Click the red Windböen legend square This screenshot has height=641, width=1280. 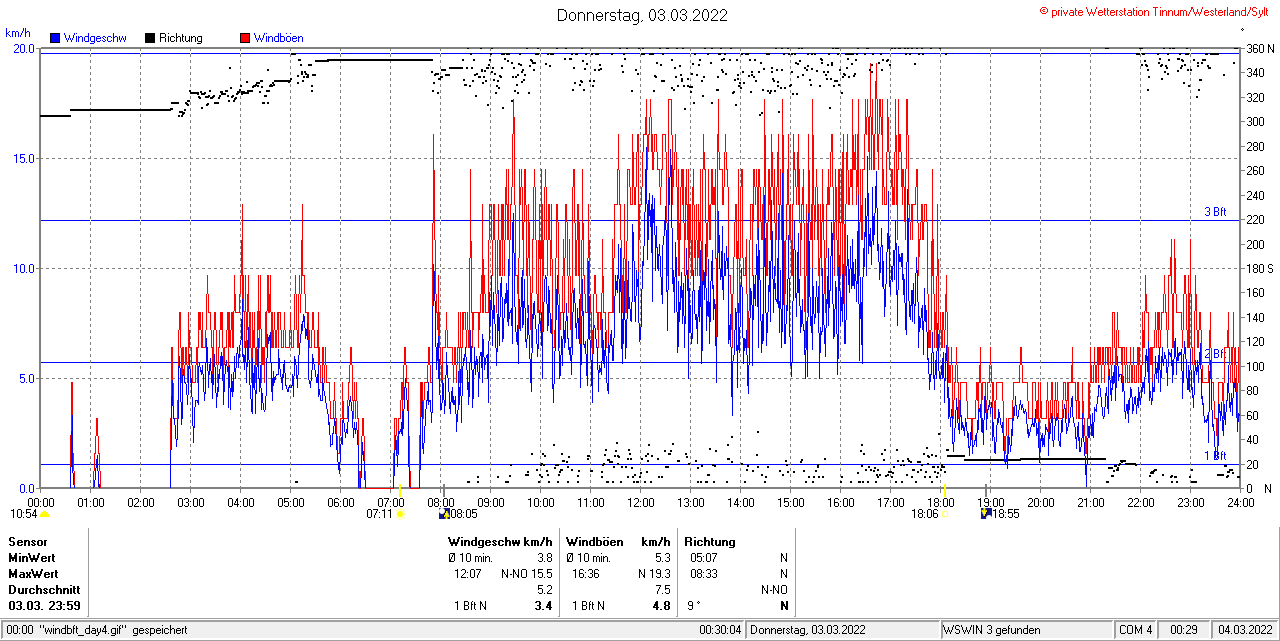(x=245, y=38)
